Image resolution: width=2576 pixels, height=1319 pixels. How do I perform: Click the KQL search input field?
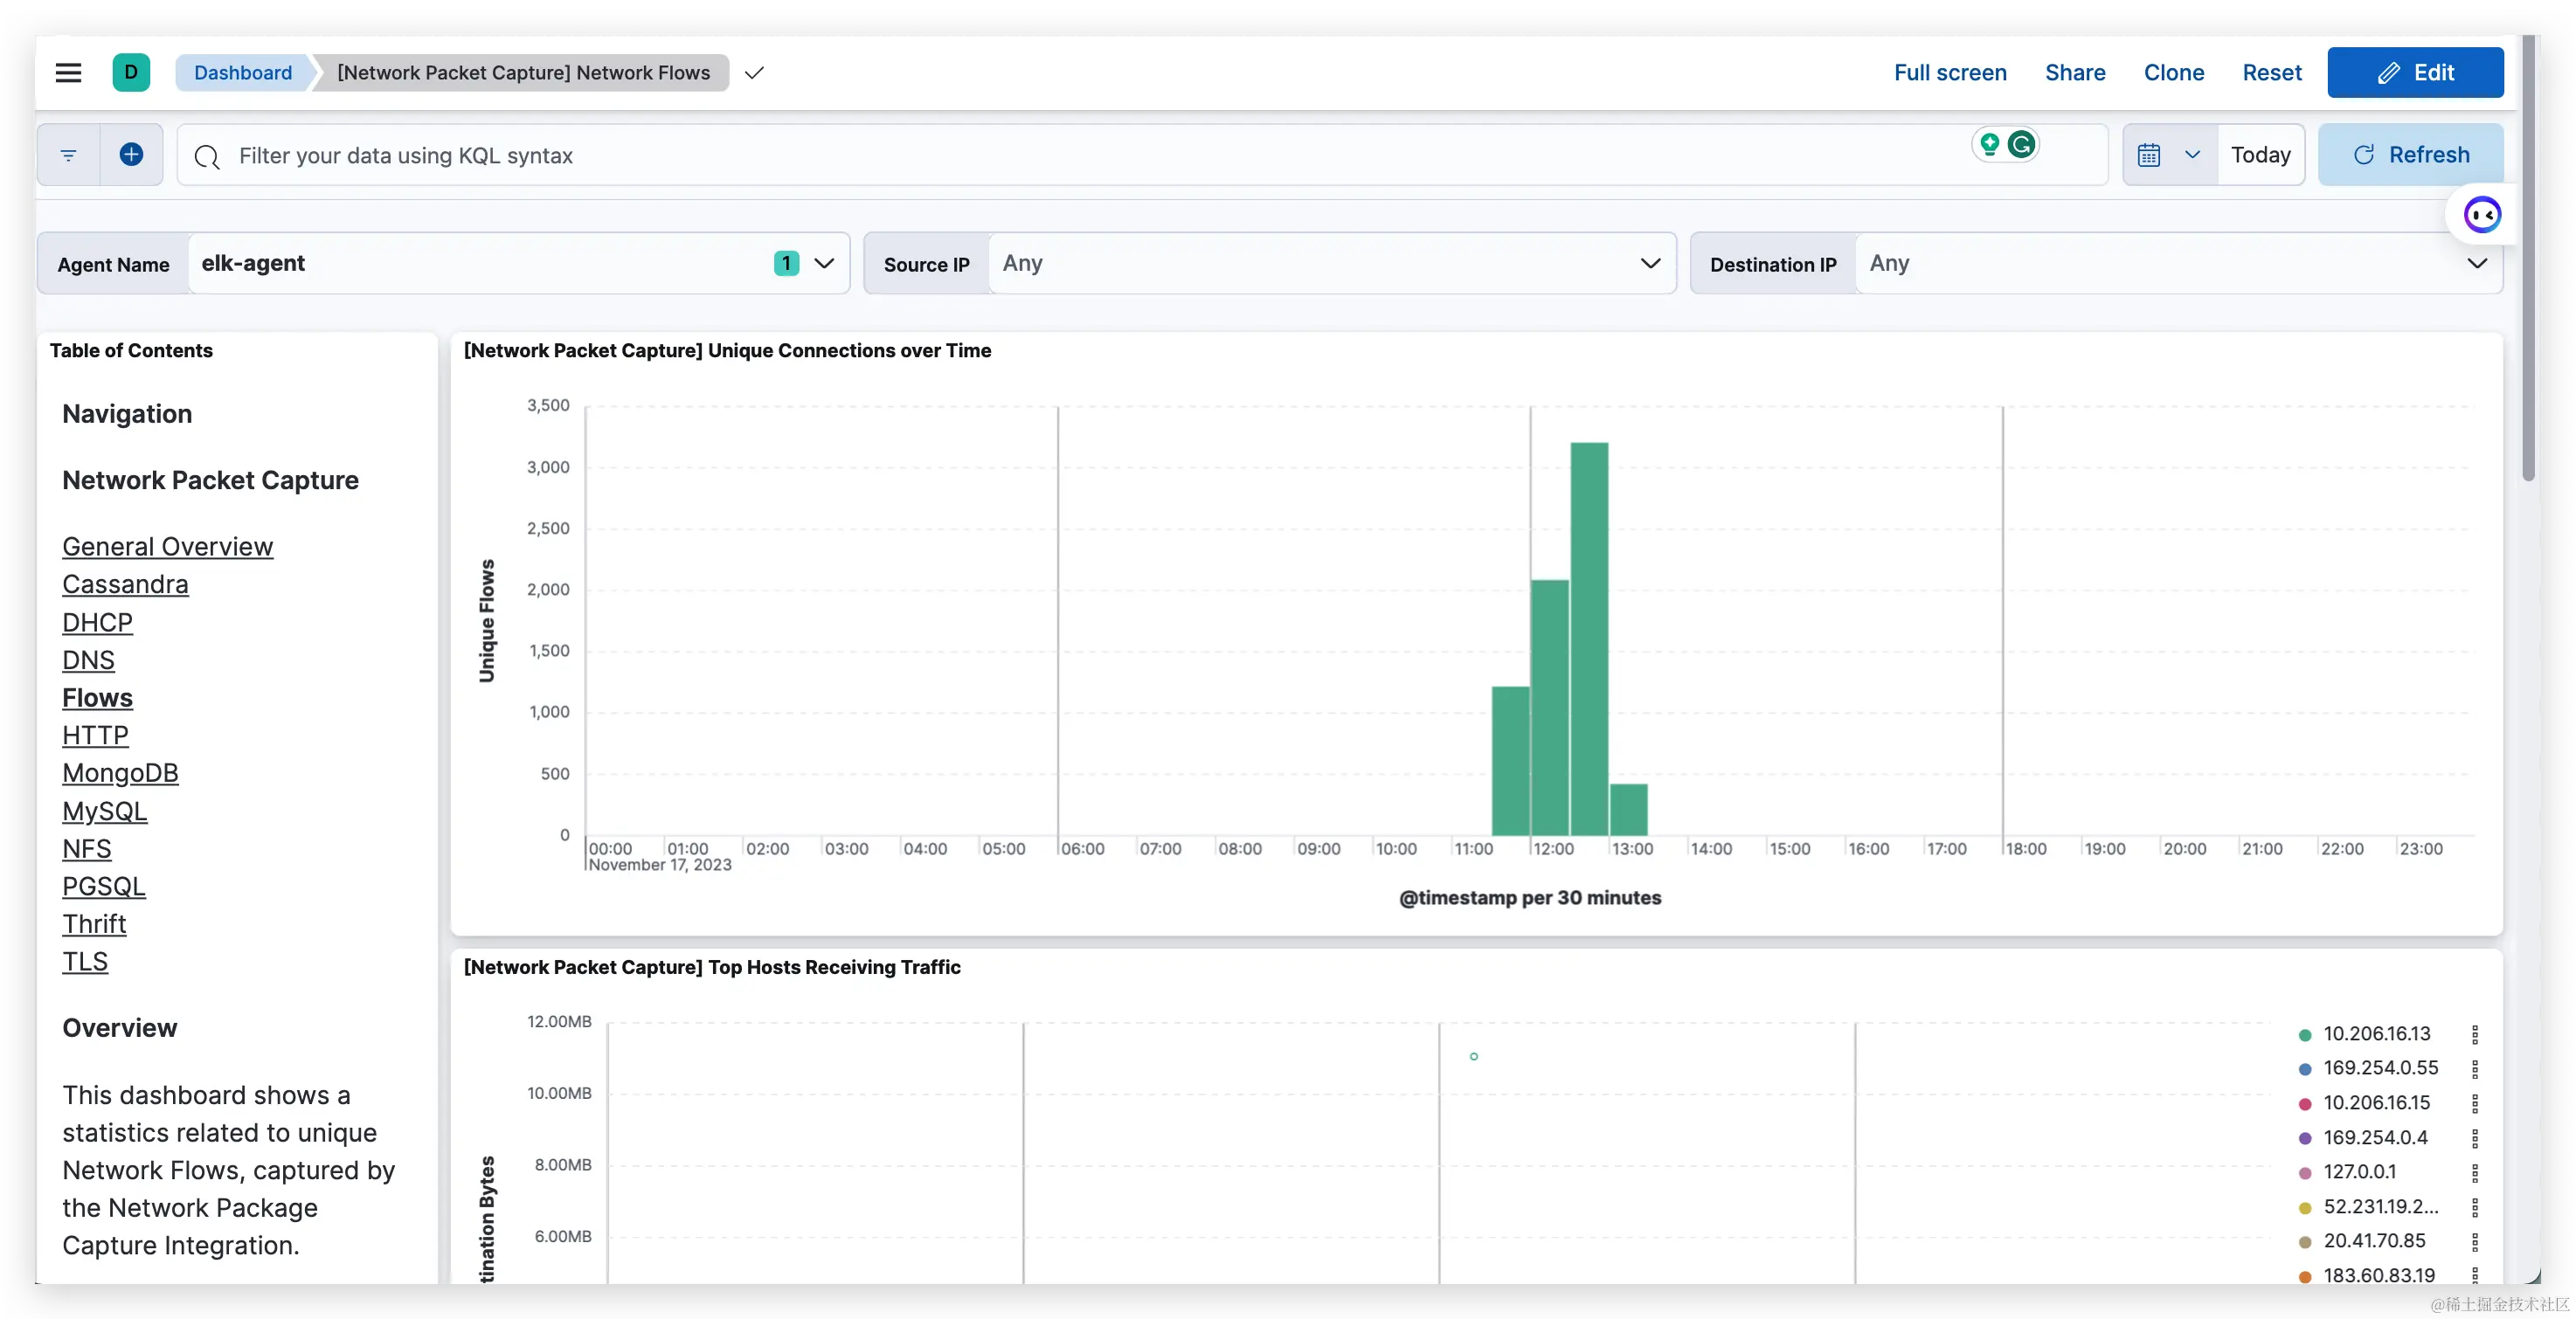pyautogui.click(x=1000, y=155)
